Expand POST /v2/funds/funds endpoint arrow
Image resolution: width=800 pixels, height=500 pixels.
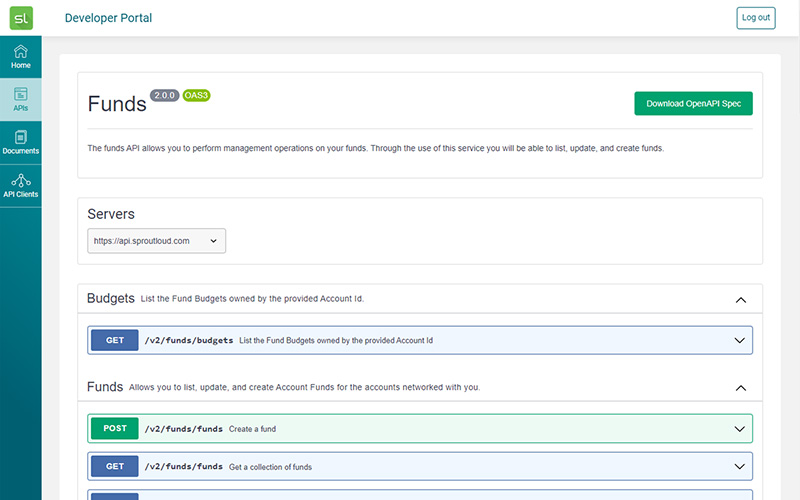pos(740,429)
